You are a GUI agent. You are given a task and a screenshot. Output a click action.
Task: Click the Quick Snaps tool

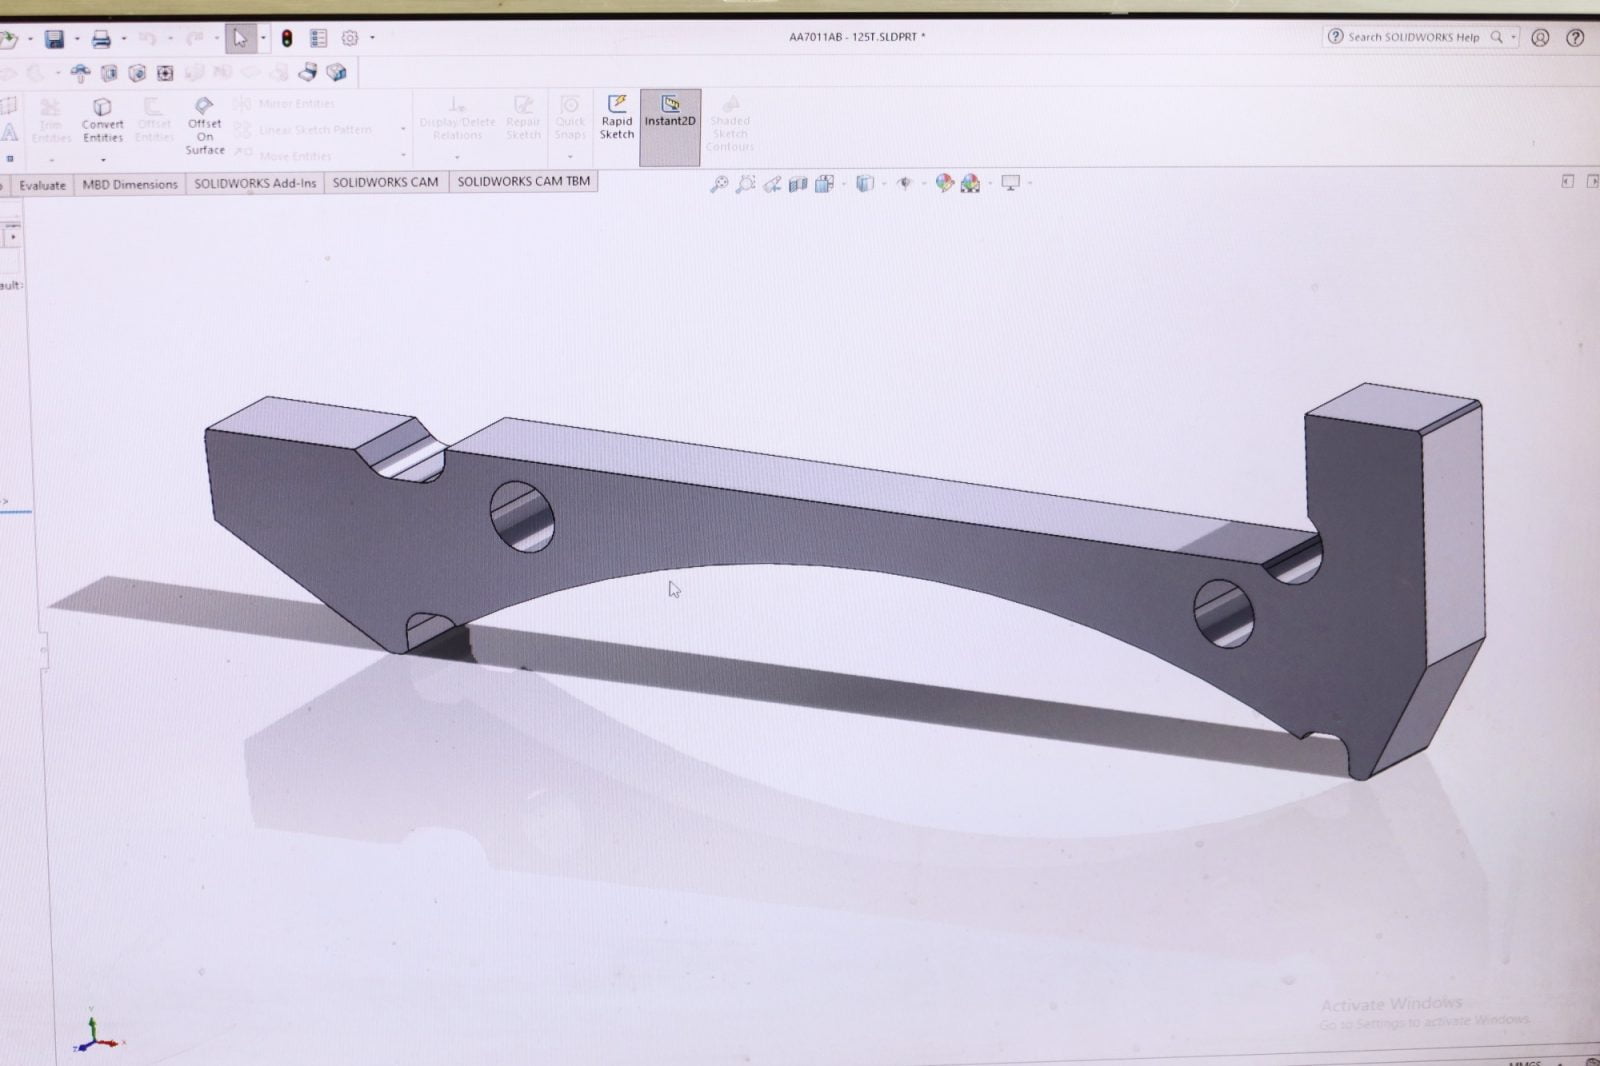point(570,118)
